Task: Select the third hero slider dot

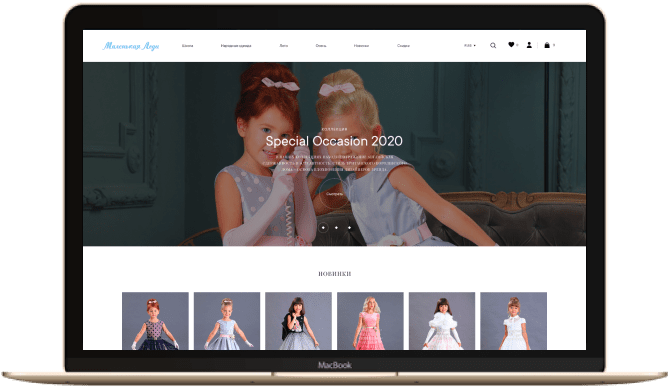Action: (349, 228)
